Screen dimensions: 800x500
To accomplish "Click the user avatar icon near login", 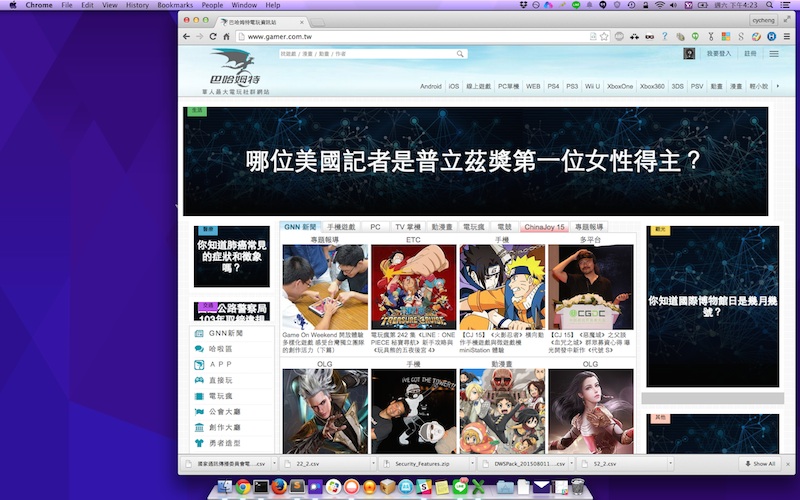I will (x=689, y=54).
